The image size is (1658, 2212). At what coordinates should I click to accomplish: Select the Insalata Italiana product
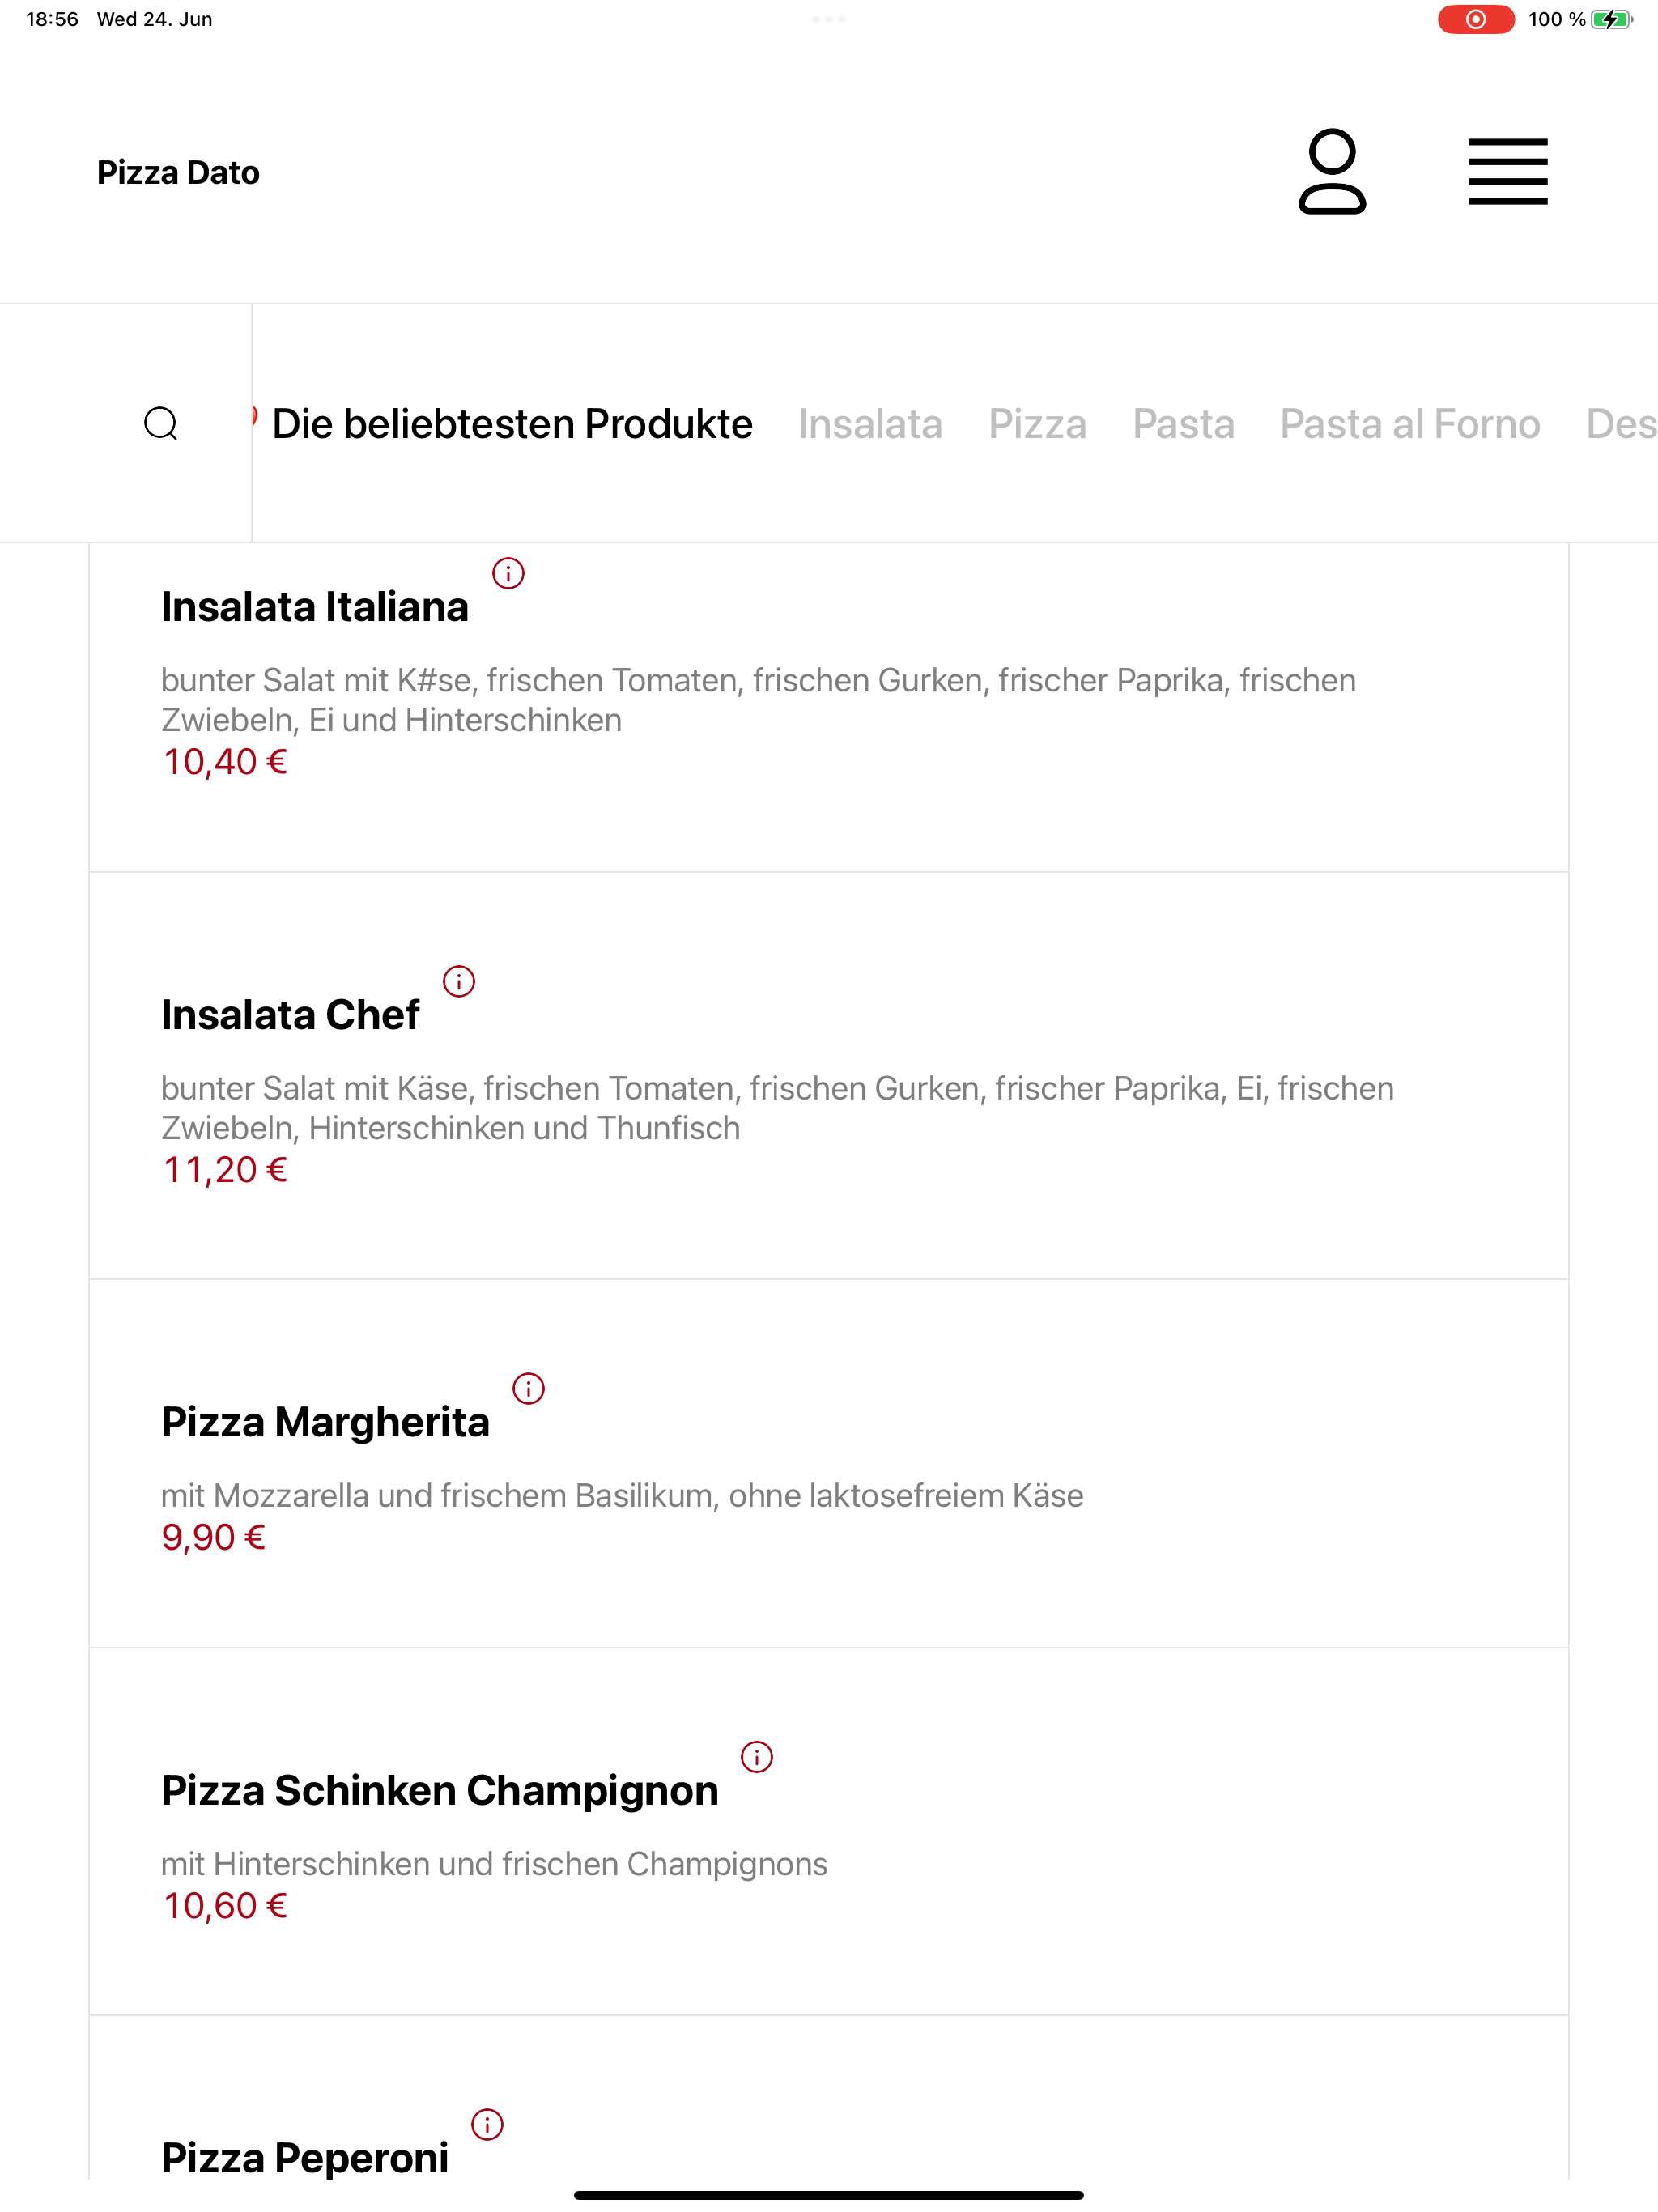pyautogui.click(x=828, y=707)
